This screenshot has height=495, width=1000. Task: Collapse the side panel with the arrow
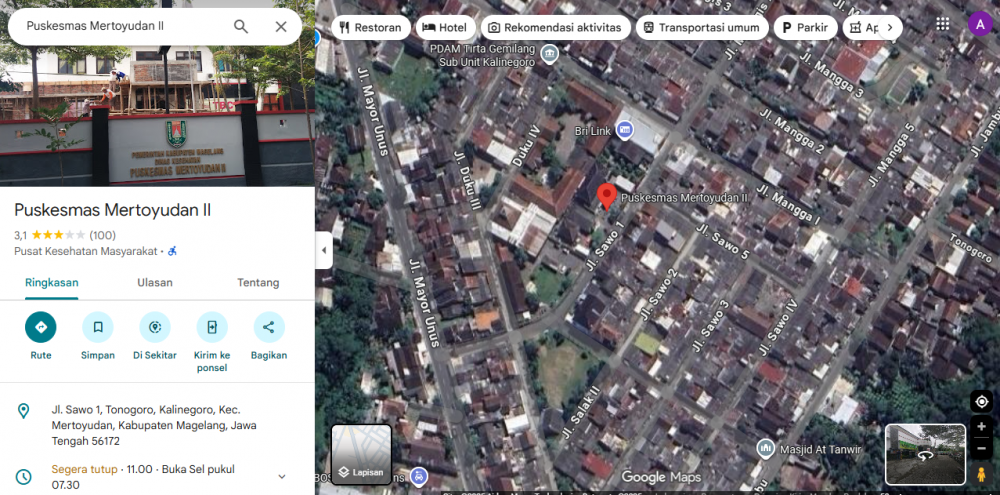tap(324, 250)
